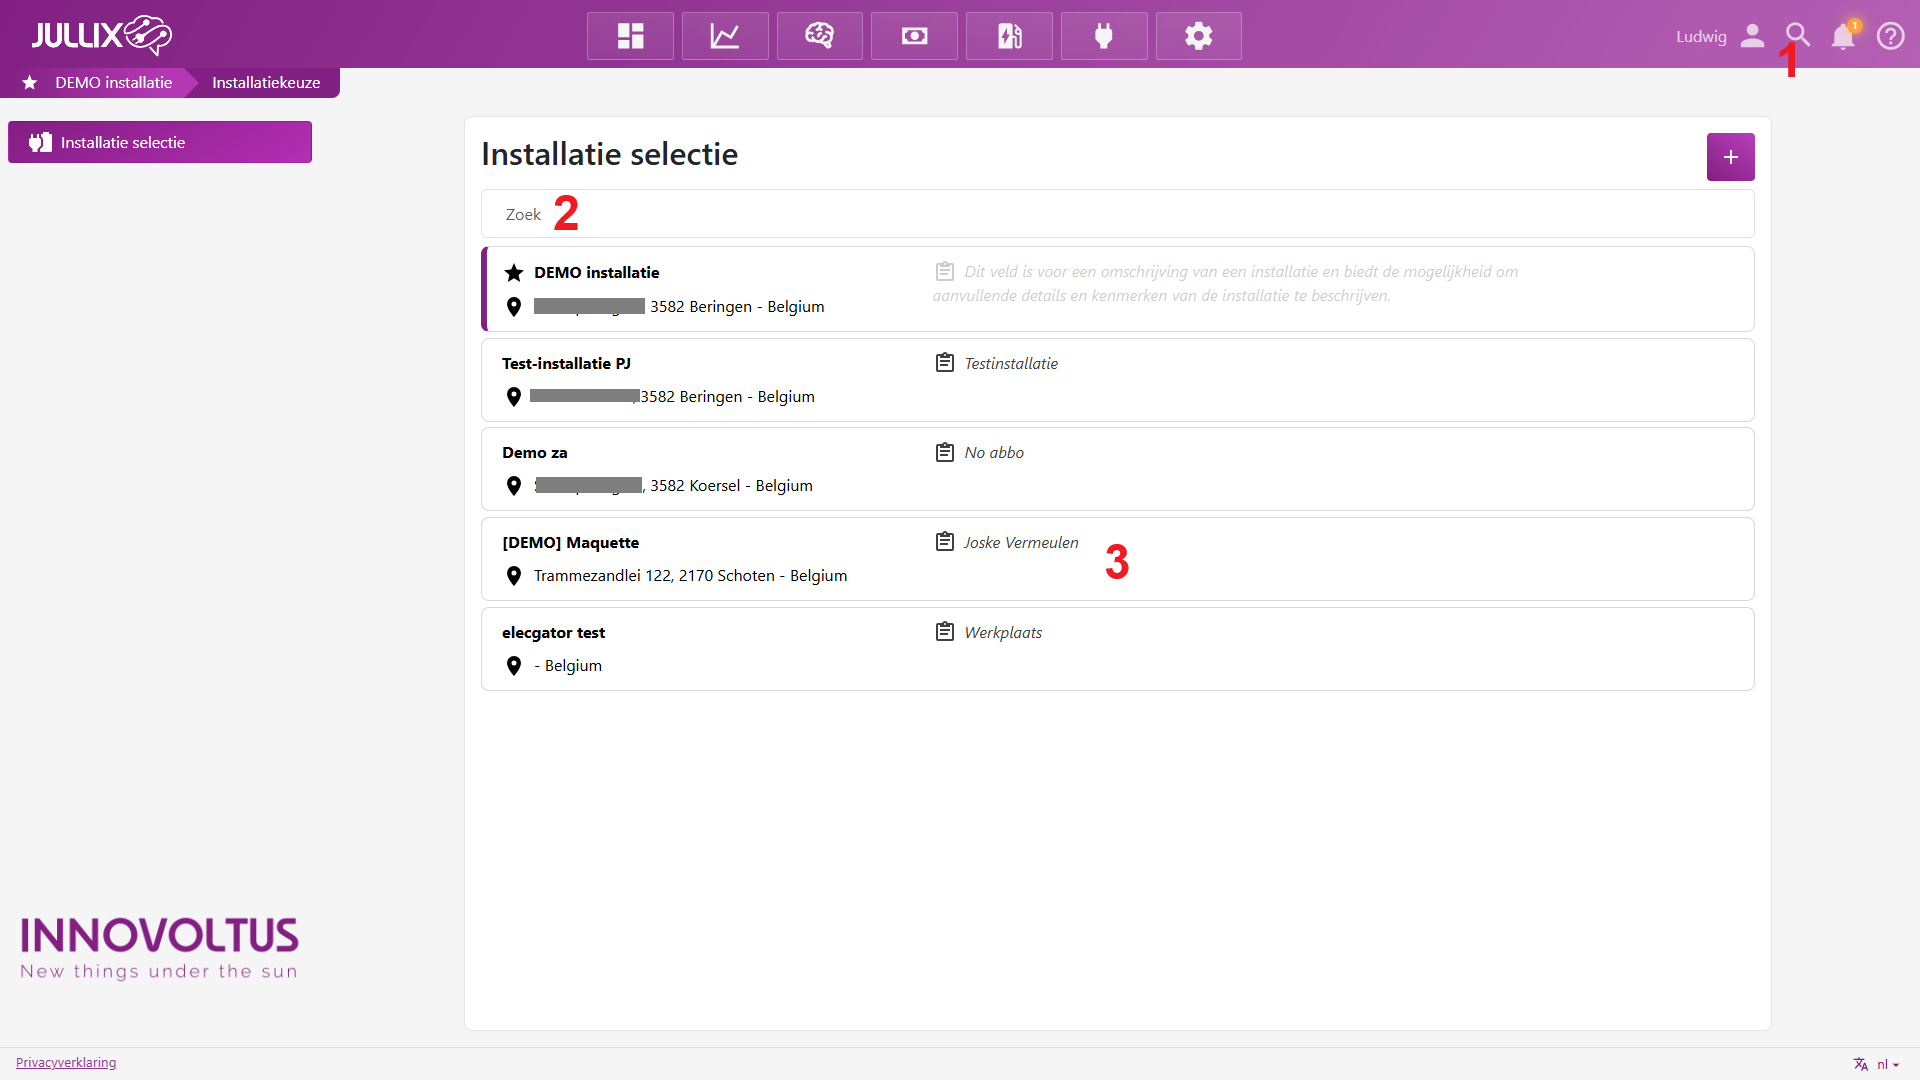The width and height of the screenshot is (1920, 1080).
Task: Open the help question mark icon
Action: (1890, 36)
